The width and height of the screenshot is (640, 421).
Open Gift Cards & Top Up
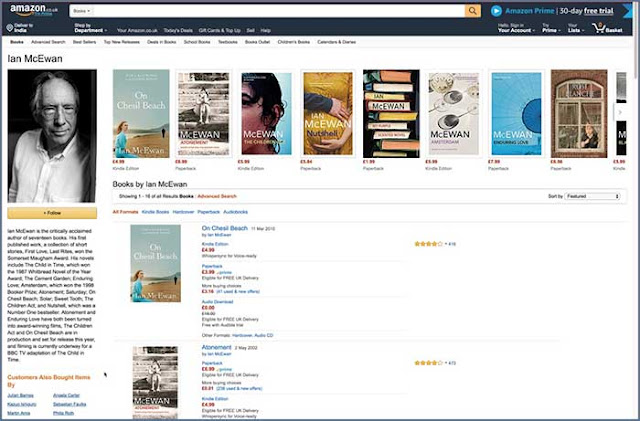pyautogui.click(x=219, y=30)
